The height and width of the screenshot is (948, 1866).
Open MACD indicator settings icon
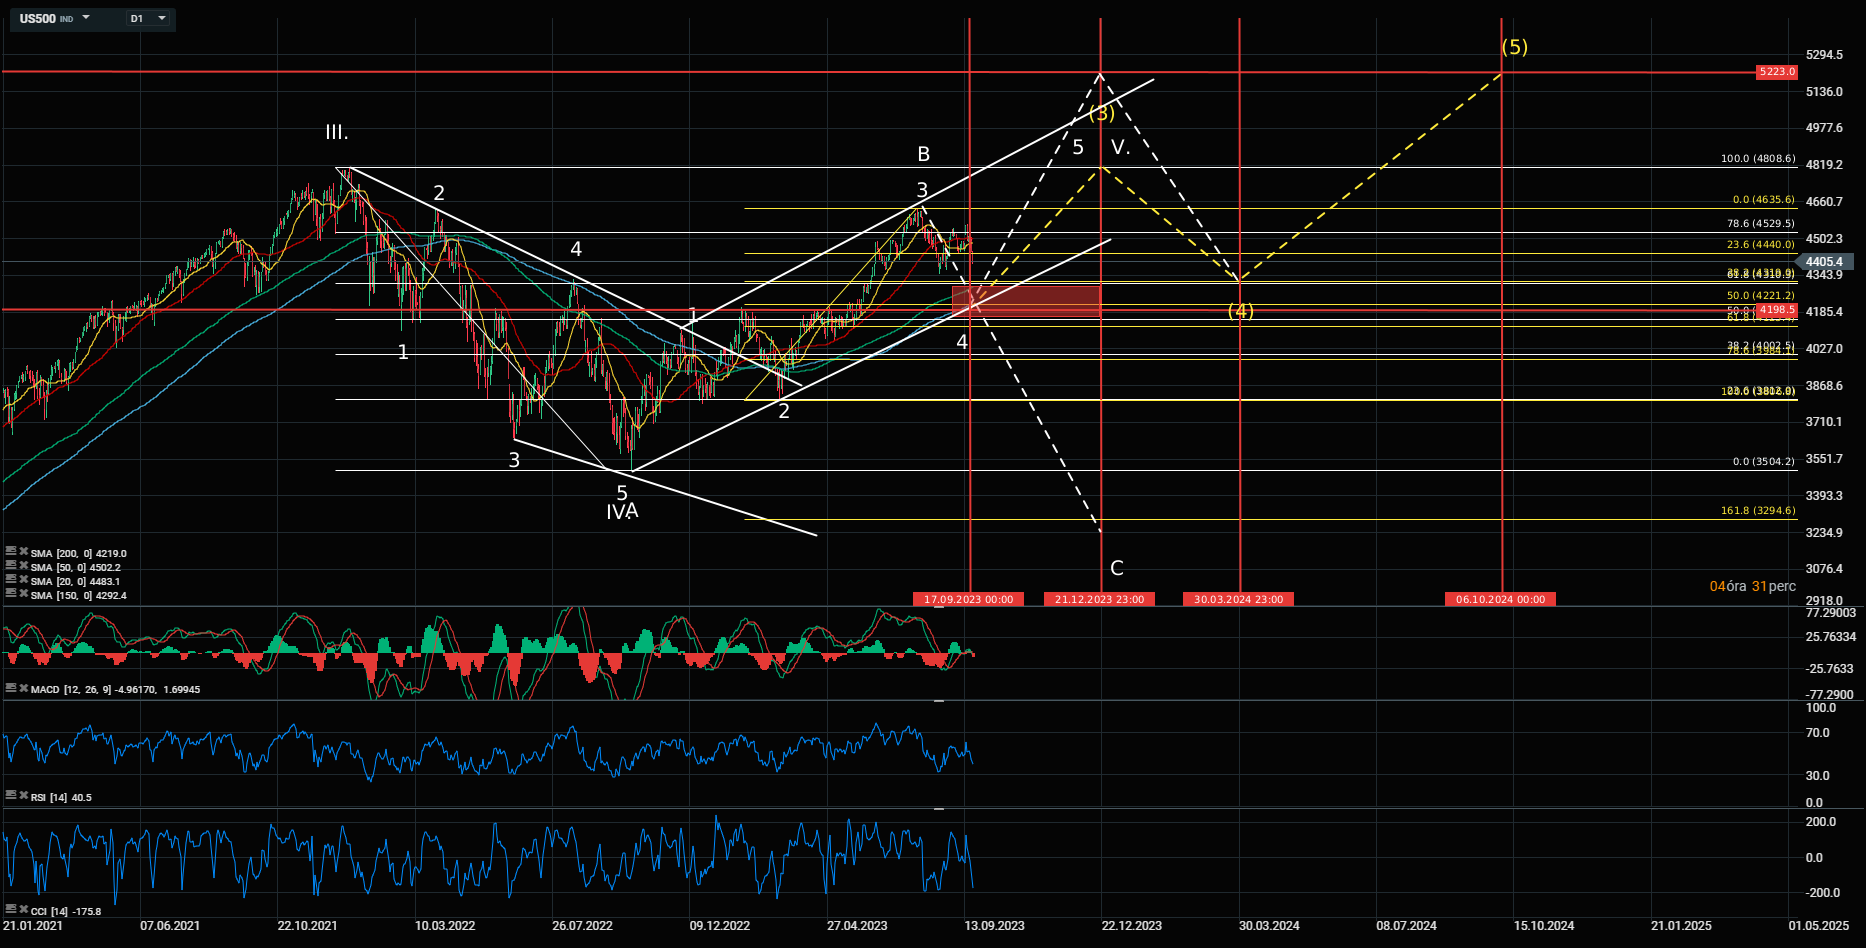[x=11, y=688]
